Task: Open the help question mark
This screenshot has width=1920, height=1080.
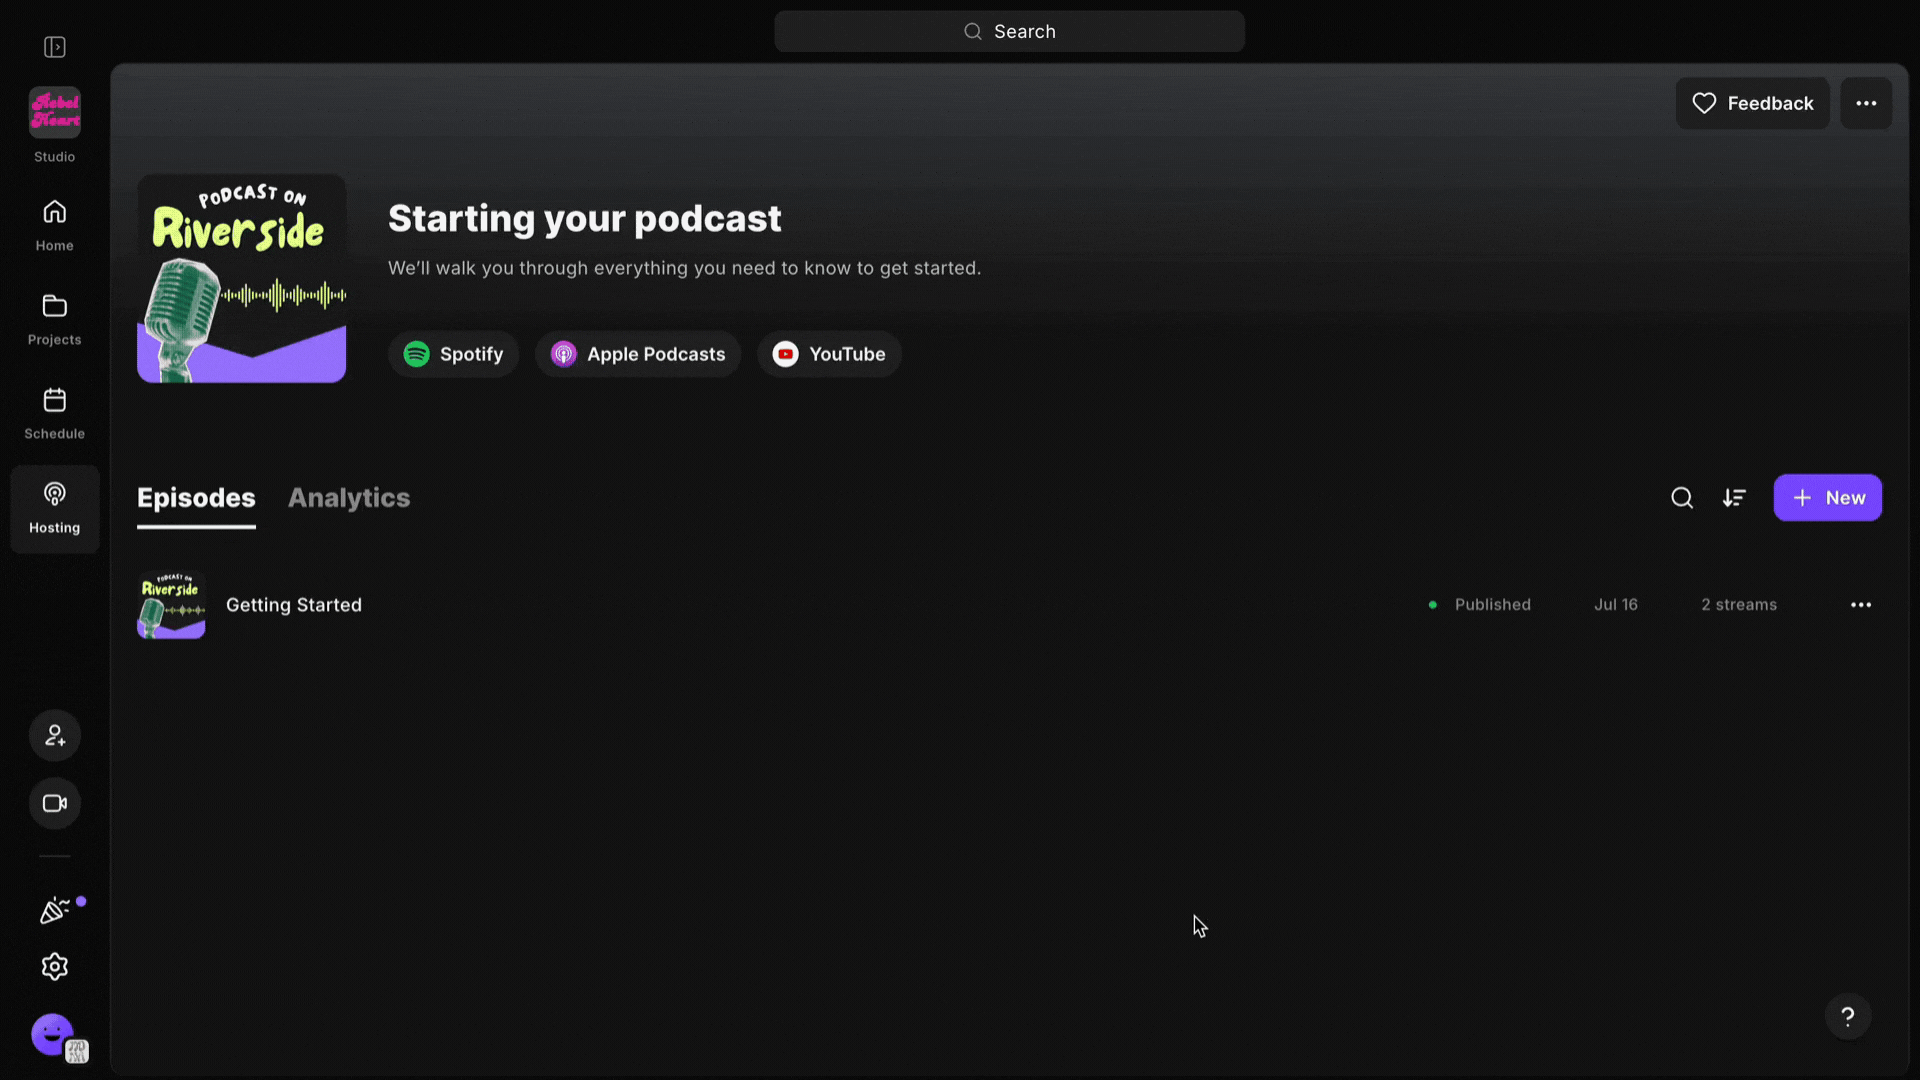Action: (x=1848, y=1017)
